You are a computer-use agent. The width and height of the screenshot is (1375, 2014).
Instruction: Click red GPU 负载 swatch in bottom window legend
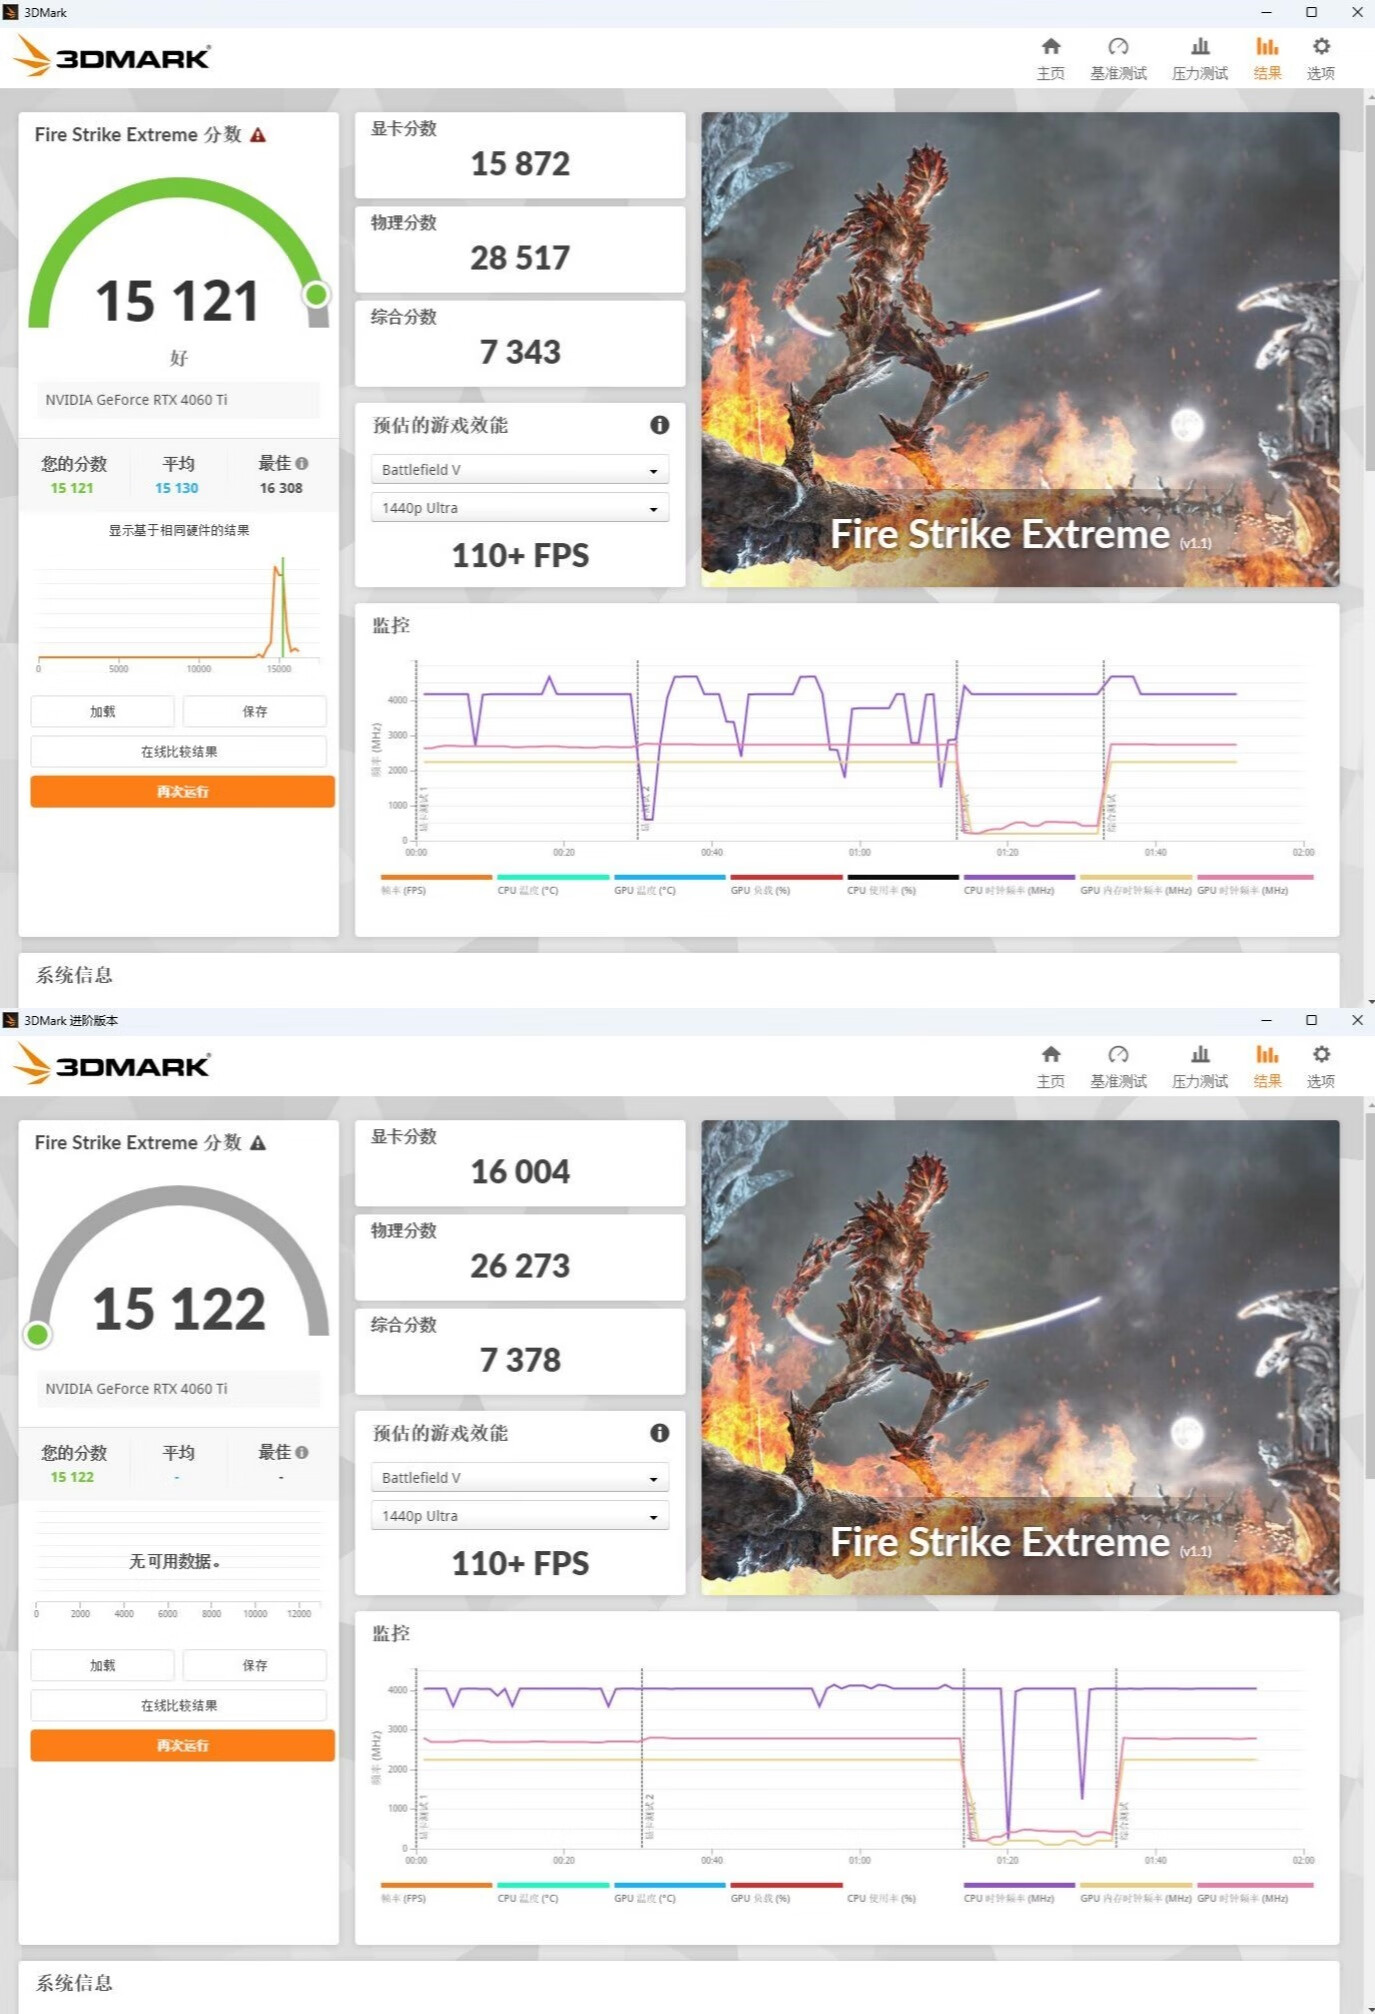click(x=786, y=1885)
